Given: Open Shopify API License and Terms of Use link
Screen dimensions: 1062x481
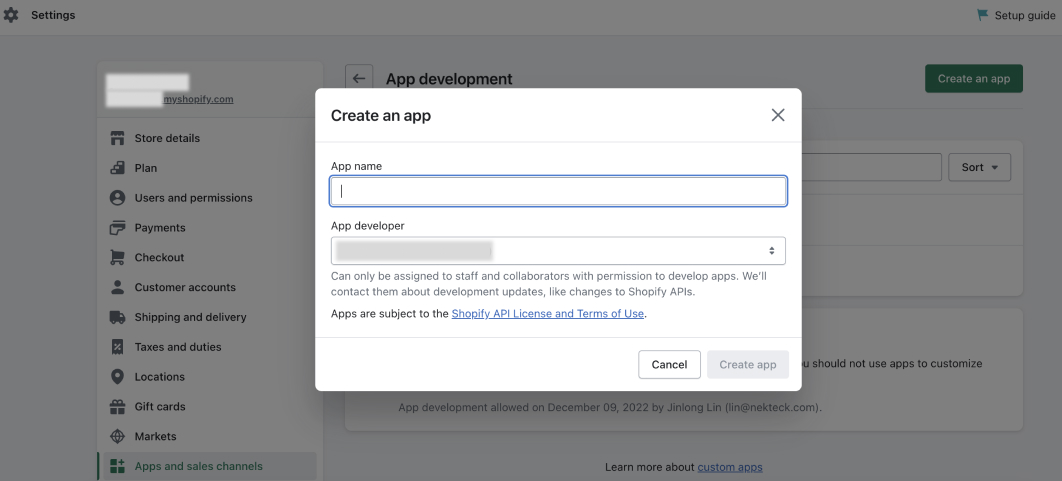Looking at the screenshot, I should click(x=547, y=314).
